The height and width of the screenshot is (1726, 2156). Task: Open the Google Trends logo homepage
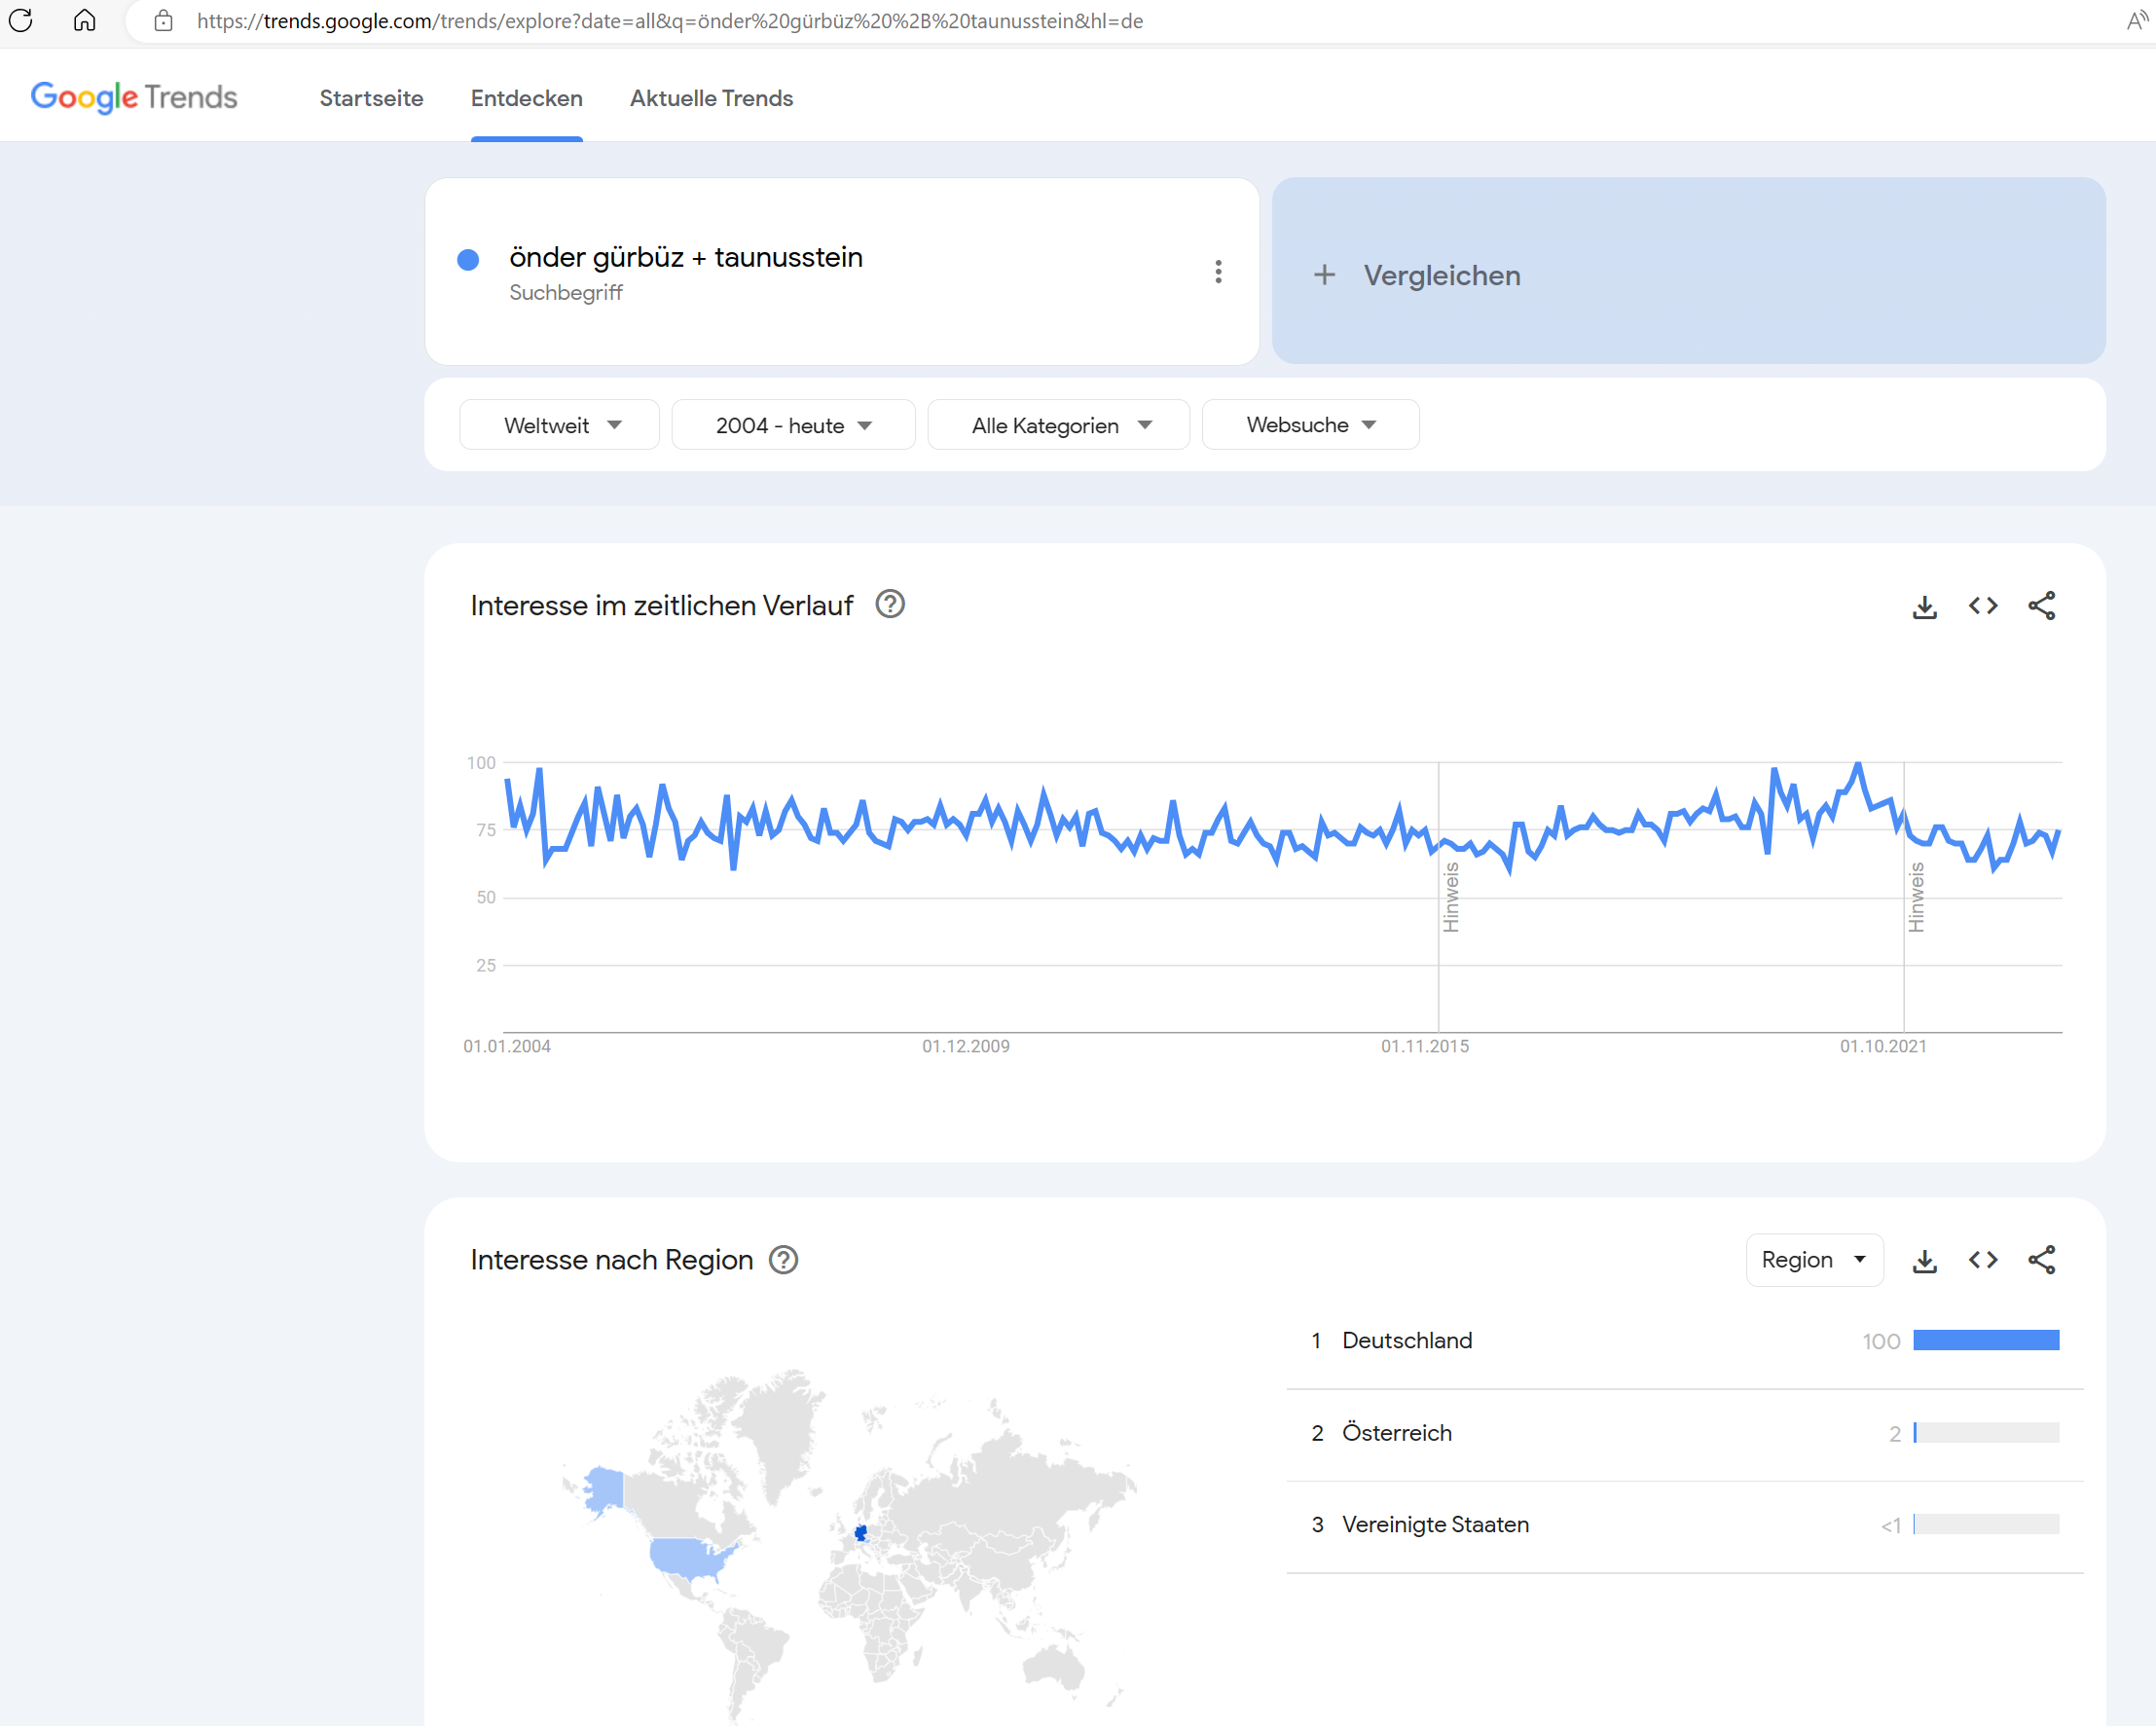coord(134,97)
